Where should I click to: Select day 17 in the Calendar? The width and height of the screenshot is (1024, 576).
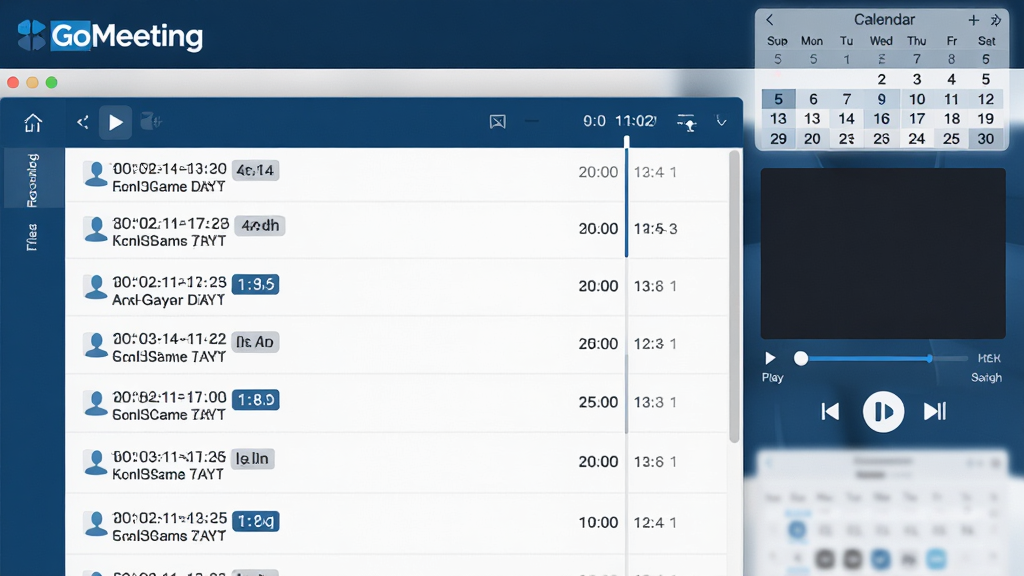917,119
